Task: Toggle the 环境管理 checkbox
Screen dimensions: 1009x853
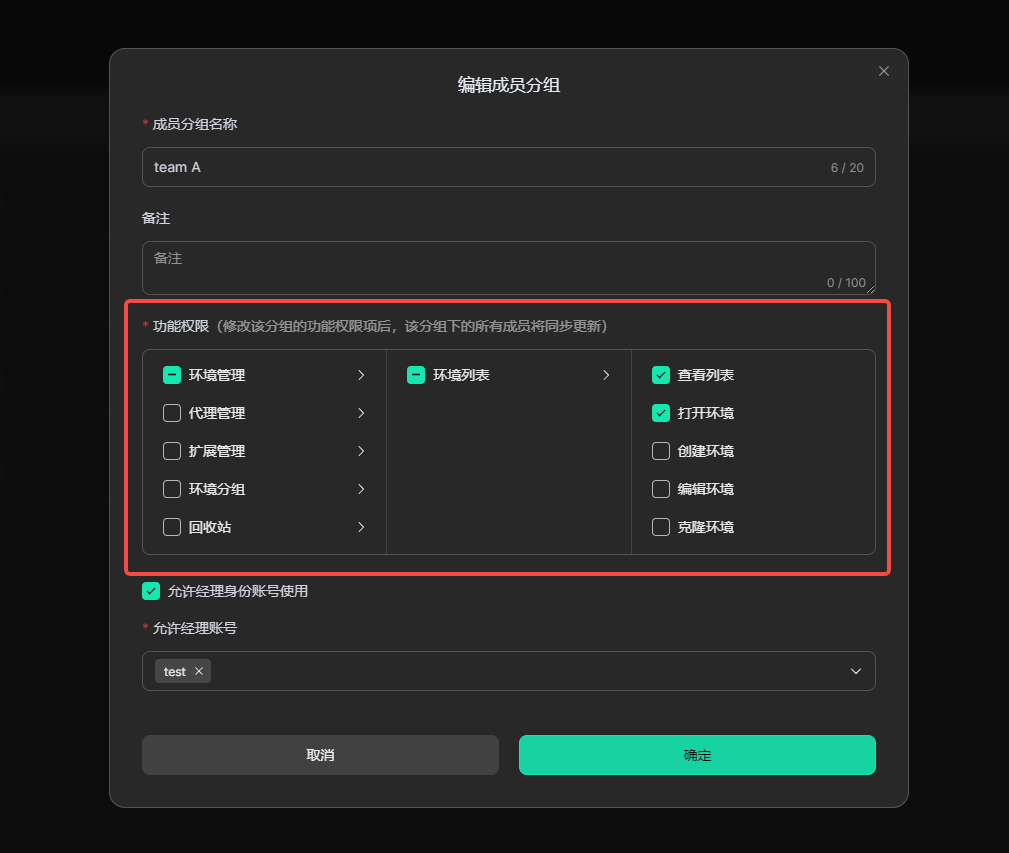Action: coord(172,376)
